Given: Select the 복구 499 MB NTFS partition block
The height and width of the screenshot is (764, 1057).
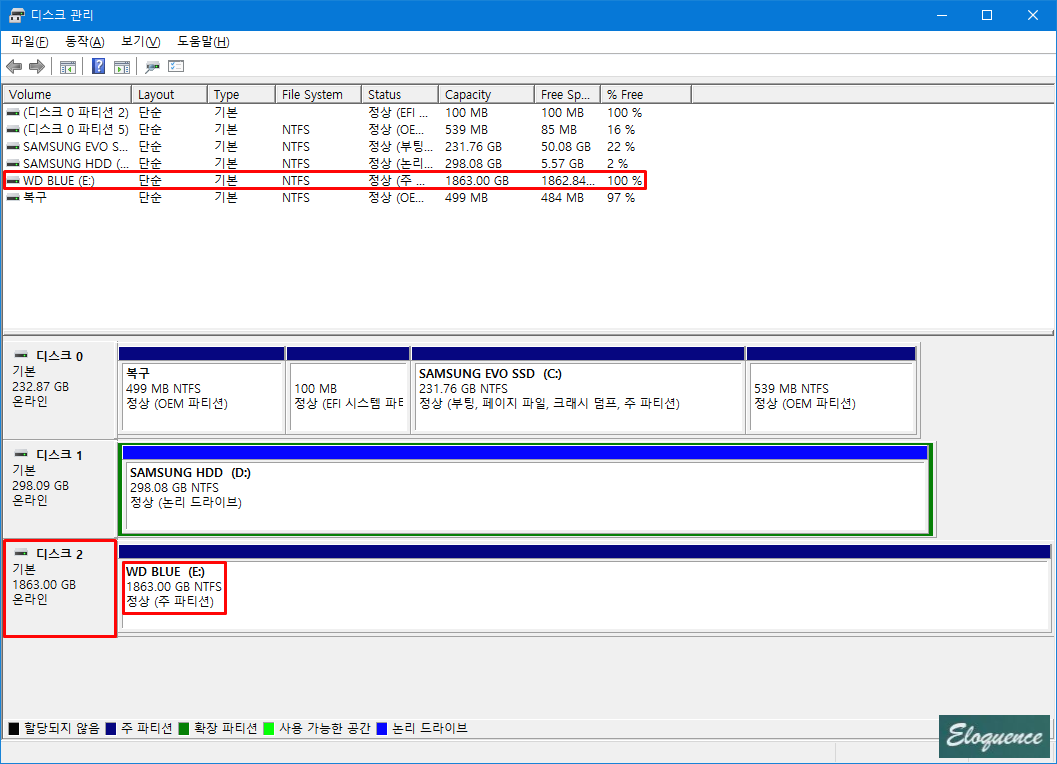Looking at the screenshot, I should [202, 390].
